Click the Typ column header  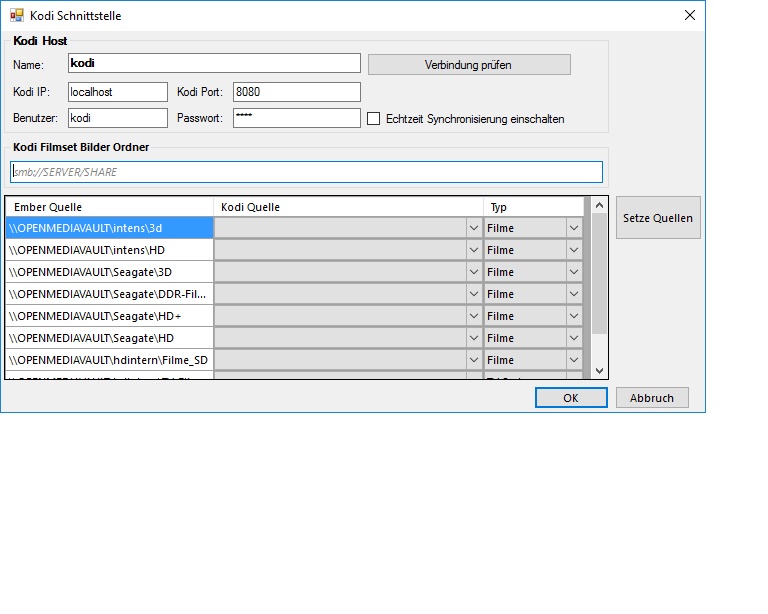coord(533,207)
